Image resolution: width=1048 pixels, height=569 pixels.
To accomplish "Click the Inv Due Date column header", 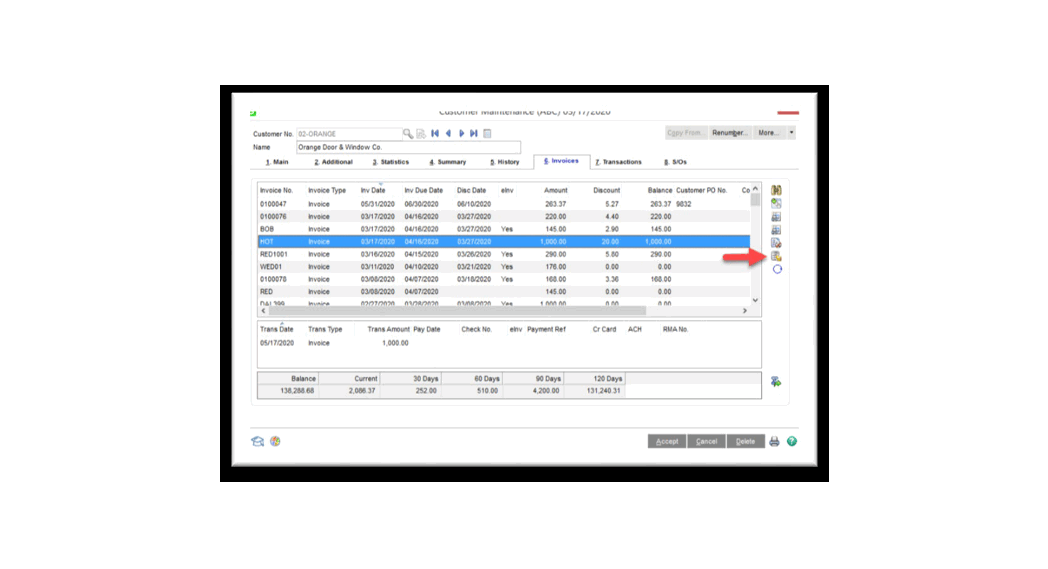I will coord(424,191).
